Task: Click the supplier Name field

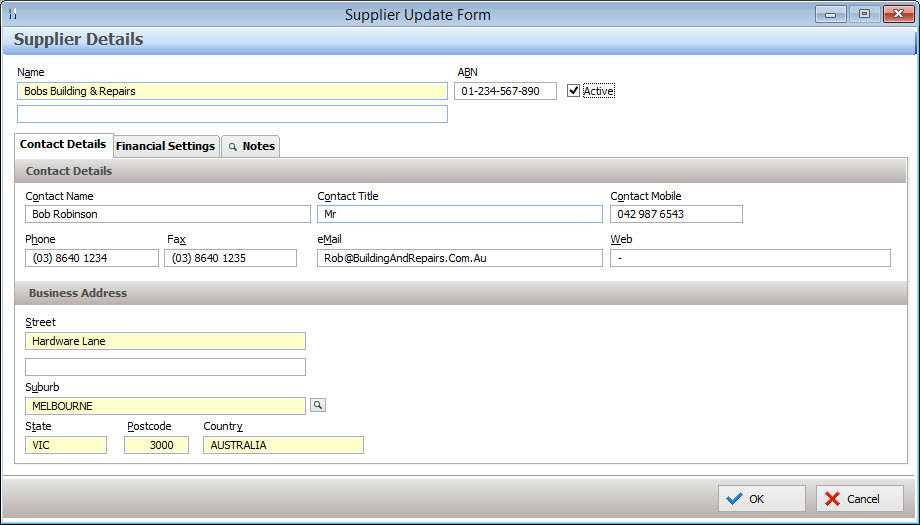Action: click(232, 91)
